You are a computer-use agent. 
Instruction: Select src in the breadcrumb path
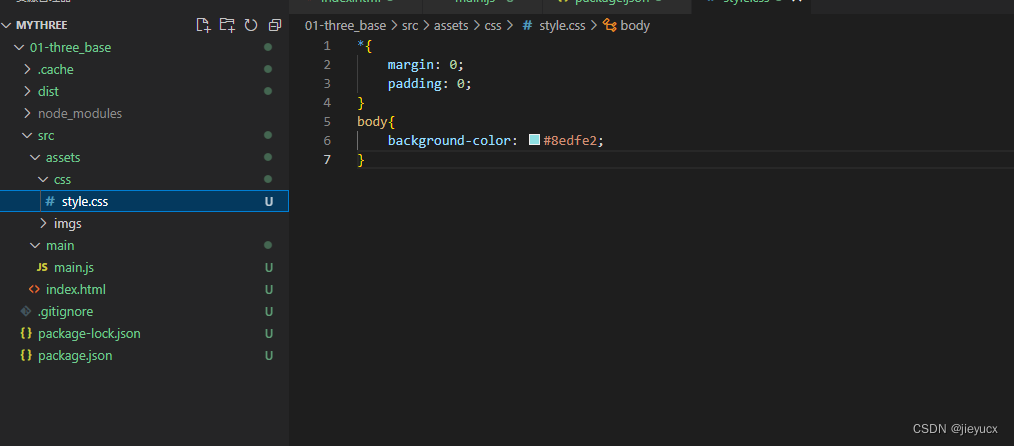coord(410,26)
